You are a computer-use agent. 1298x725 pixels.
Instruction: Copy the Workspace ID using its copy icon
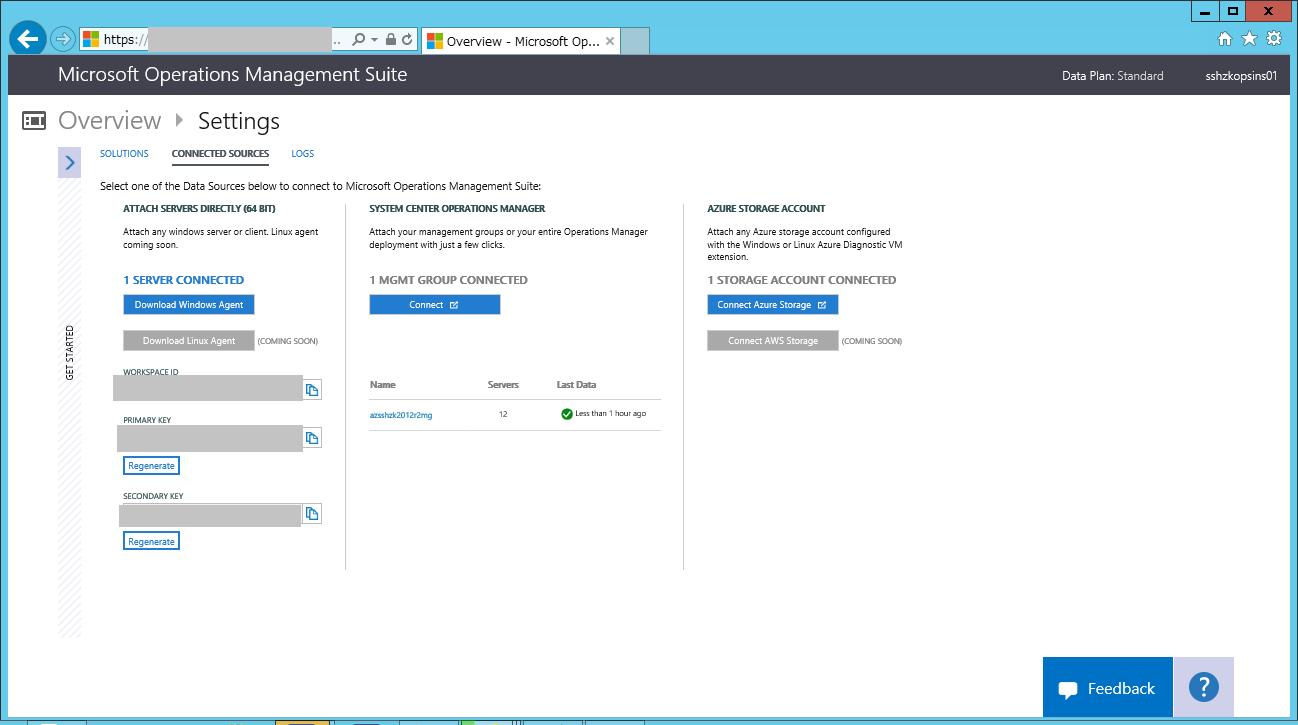pos(312,389)
